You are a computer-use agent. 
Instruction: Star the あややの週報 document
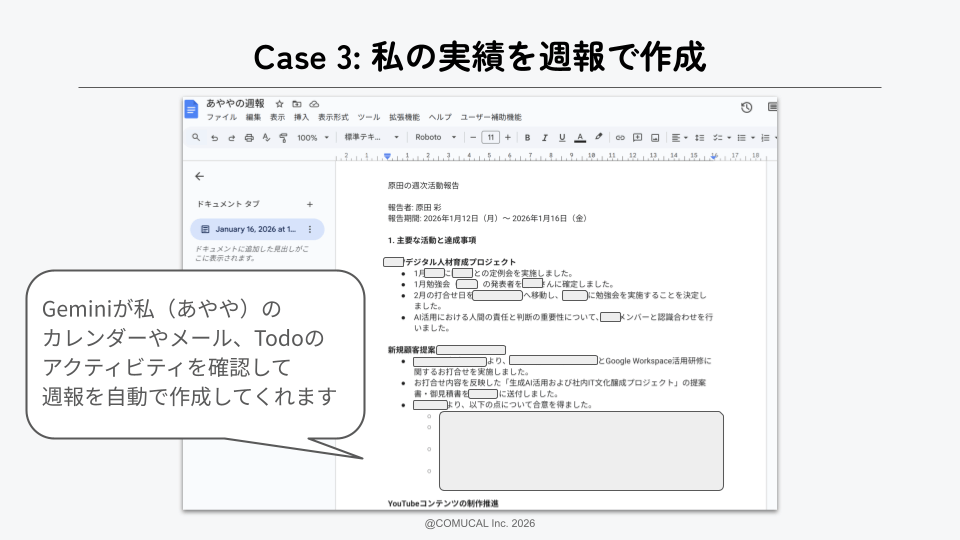tap(280, 104)
